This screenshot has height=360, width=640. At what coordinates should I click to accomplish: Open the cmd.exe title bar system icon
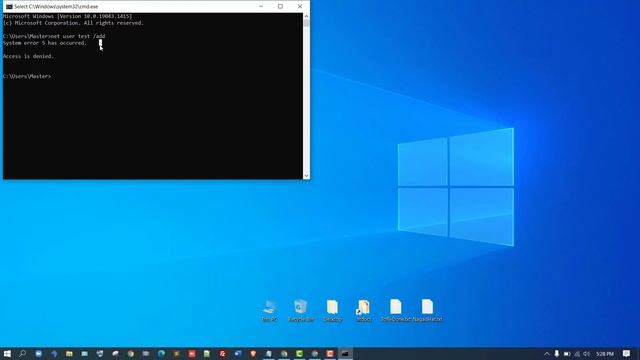pyautogui.click(x=9, y=7)
